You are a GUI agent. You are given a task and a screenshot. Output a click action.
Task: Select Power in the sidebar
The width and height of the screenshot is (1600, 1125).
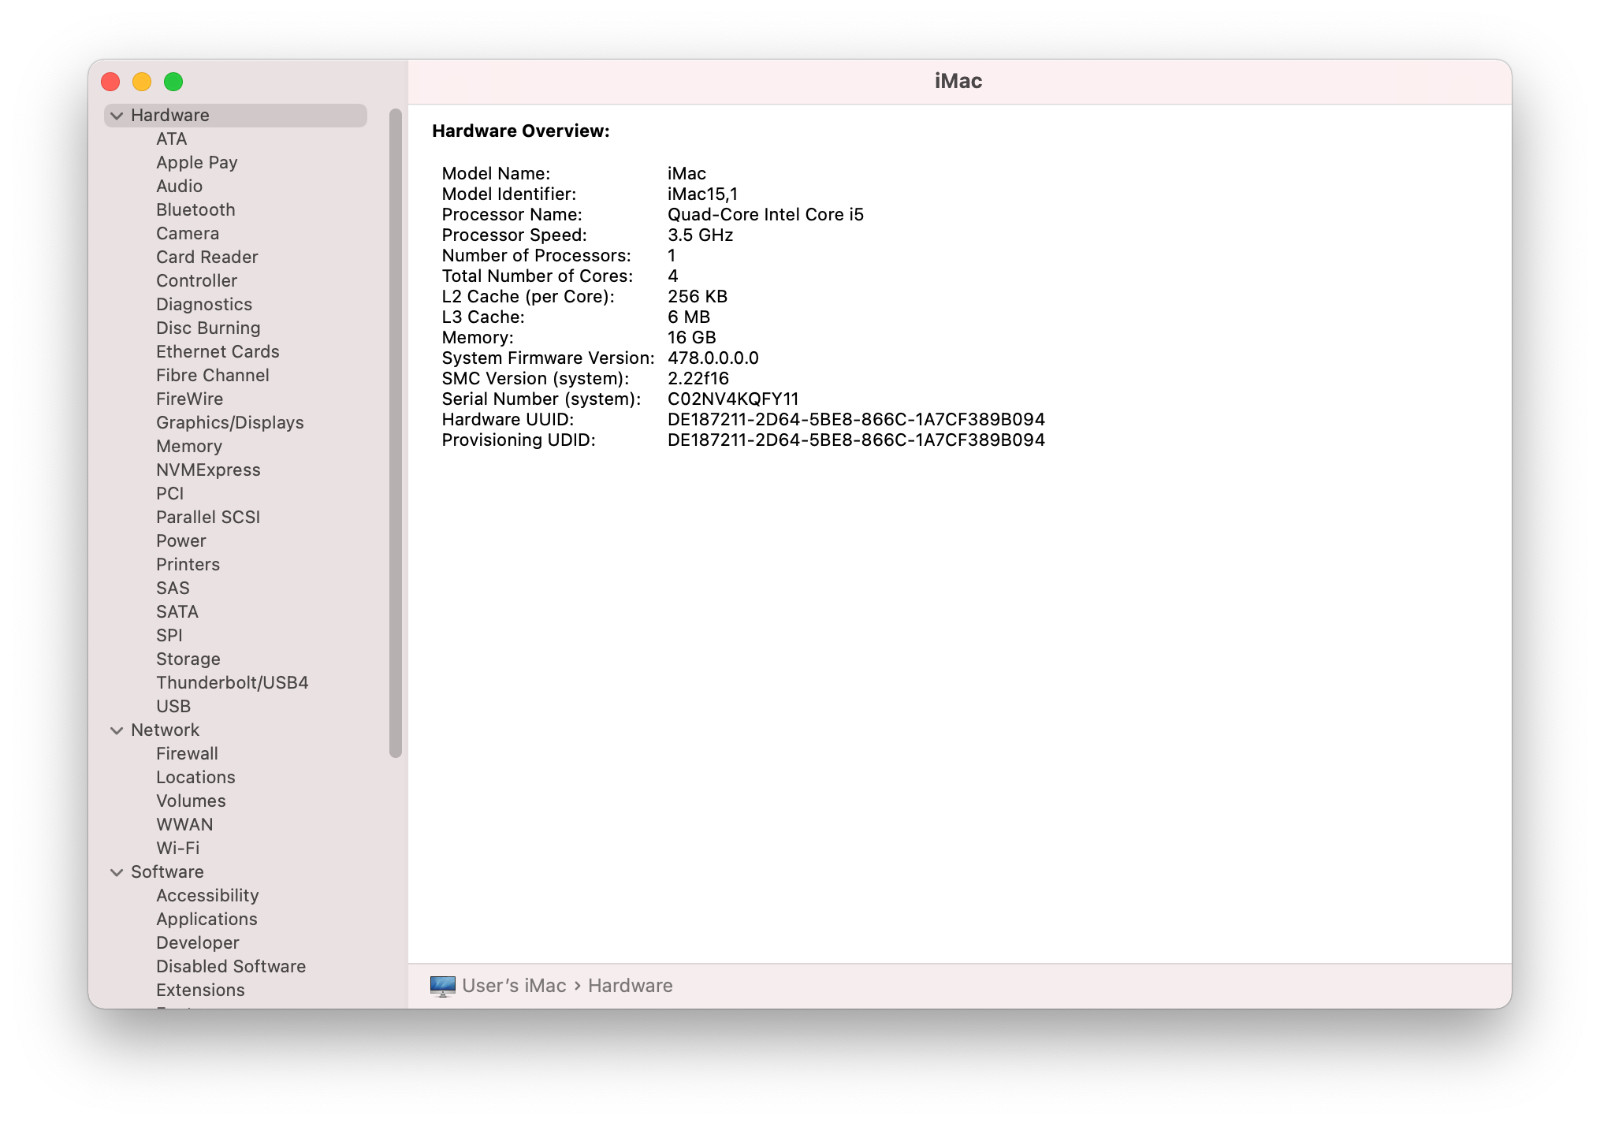(181, 541)
